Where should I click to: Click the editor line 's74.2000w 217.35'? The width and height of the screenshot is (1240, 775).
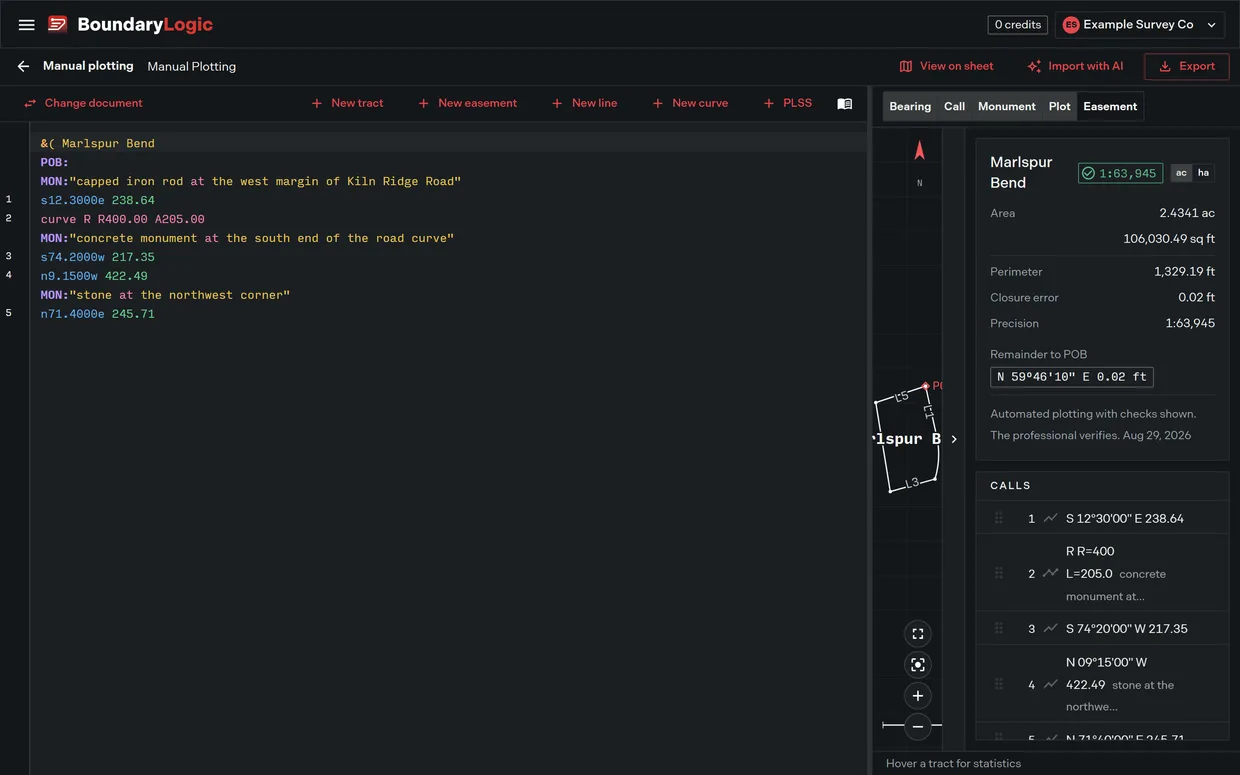tap(98, 257)
